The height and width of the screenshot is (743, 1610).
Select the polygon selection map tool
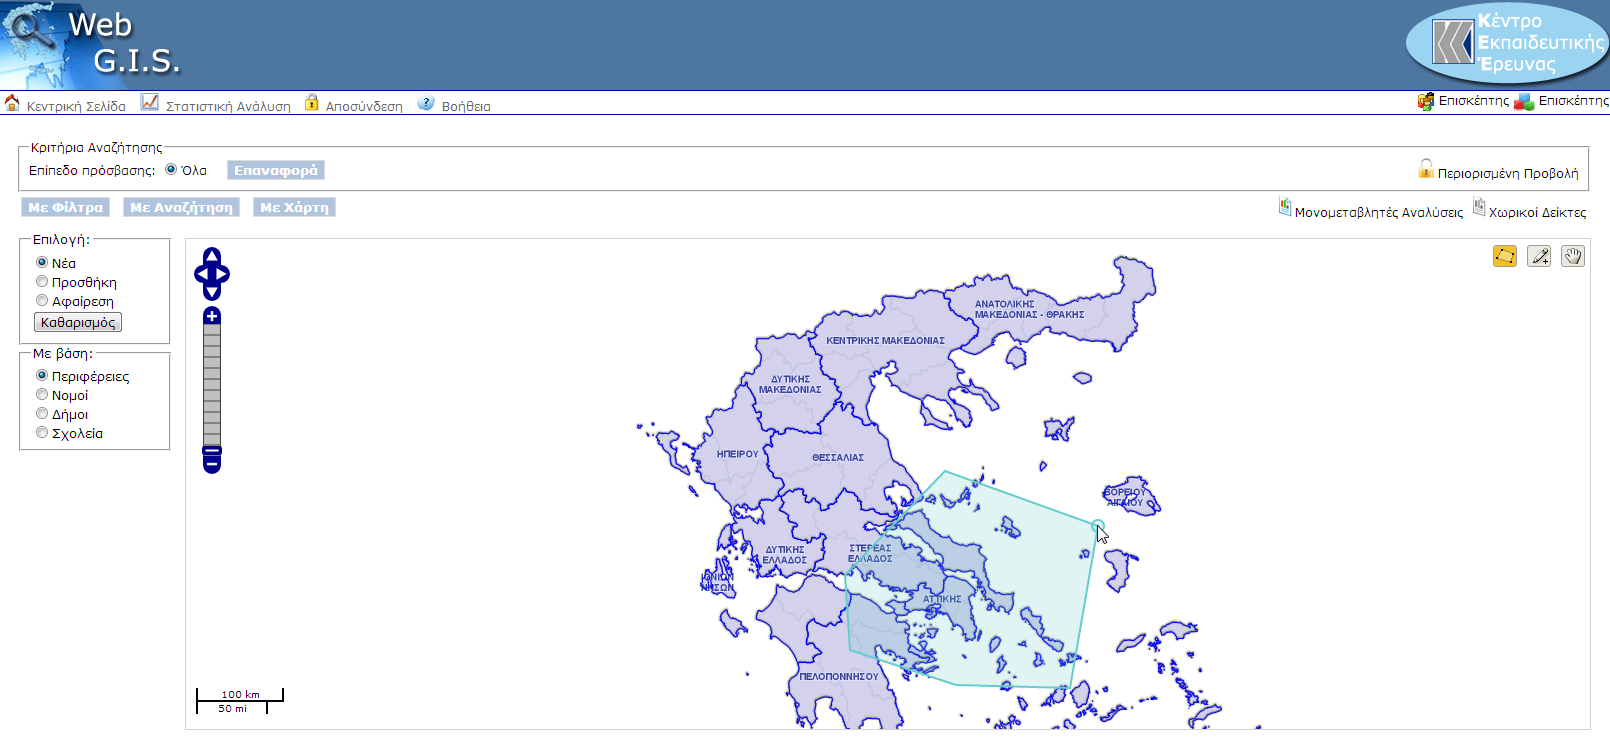click(x=1505, y=256)
